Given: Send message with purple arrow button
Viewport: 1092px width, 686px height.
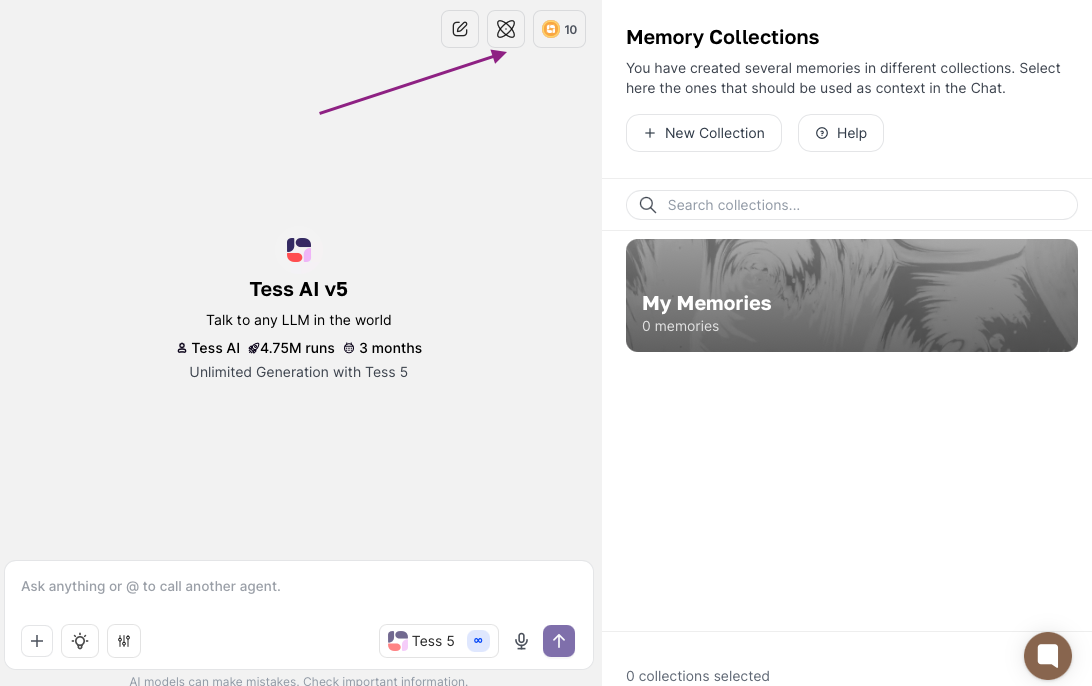Looking at the screenshot, I should 559,641.
